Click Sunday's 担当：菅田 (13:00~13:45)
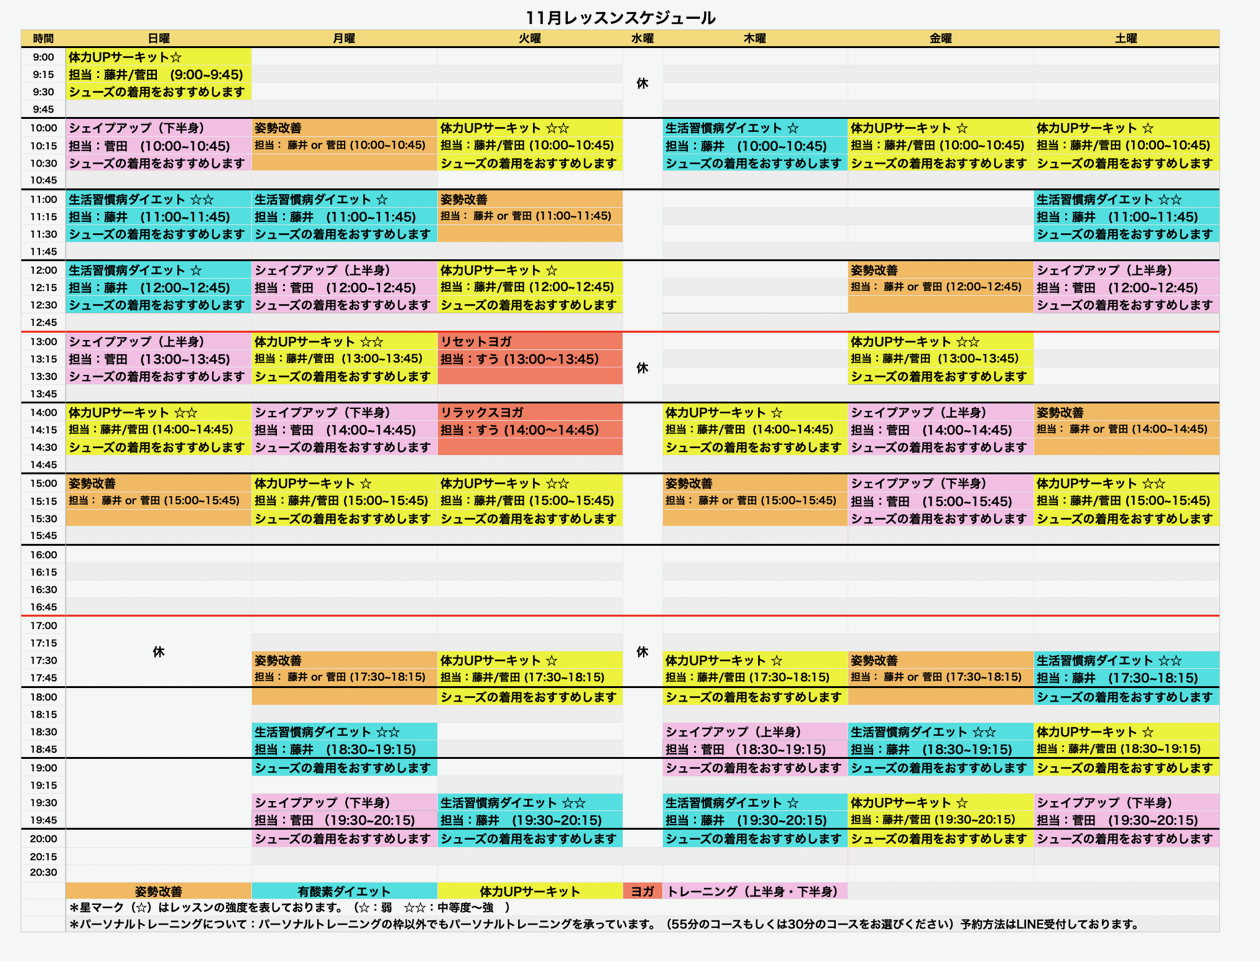 click(158, 359)
